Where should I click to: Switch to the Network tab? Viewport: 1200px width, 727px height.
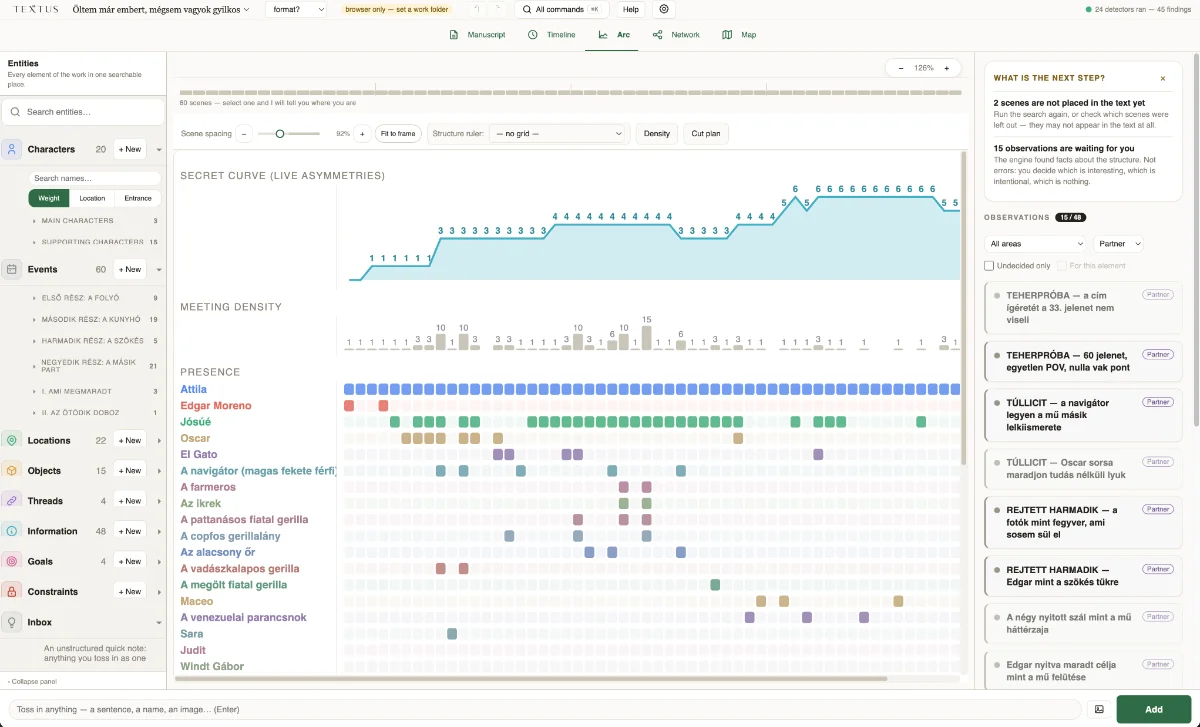click(x=676, y=35)
